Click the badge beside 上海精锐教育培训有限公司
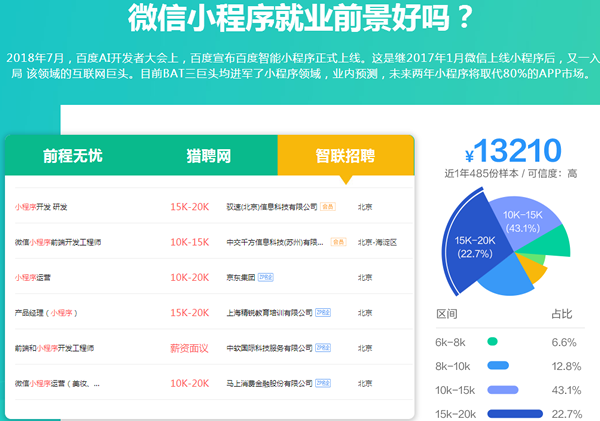 click(x=323, y=312)
